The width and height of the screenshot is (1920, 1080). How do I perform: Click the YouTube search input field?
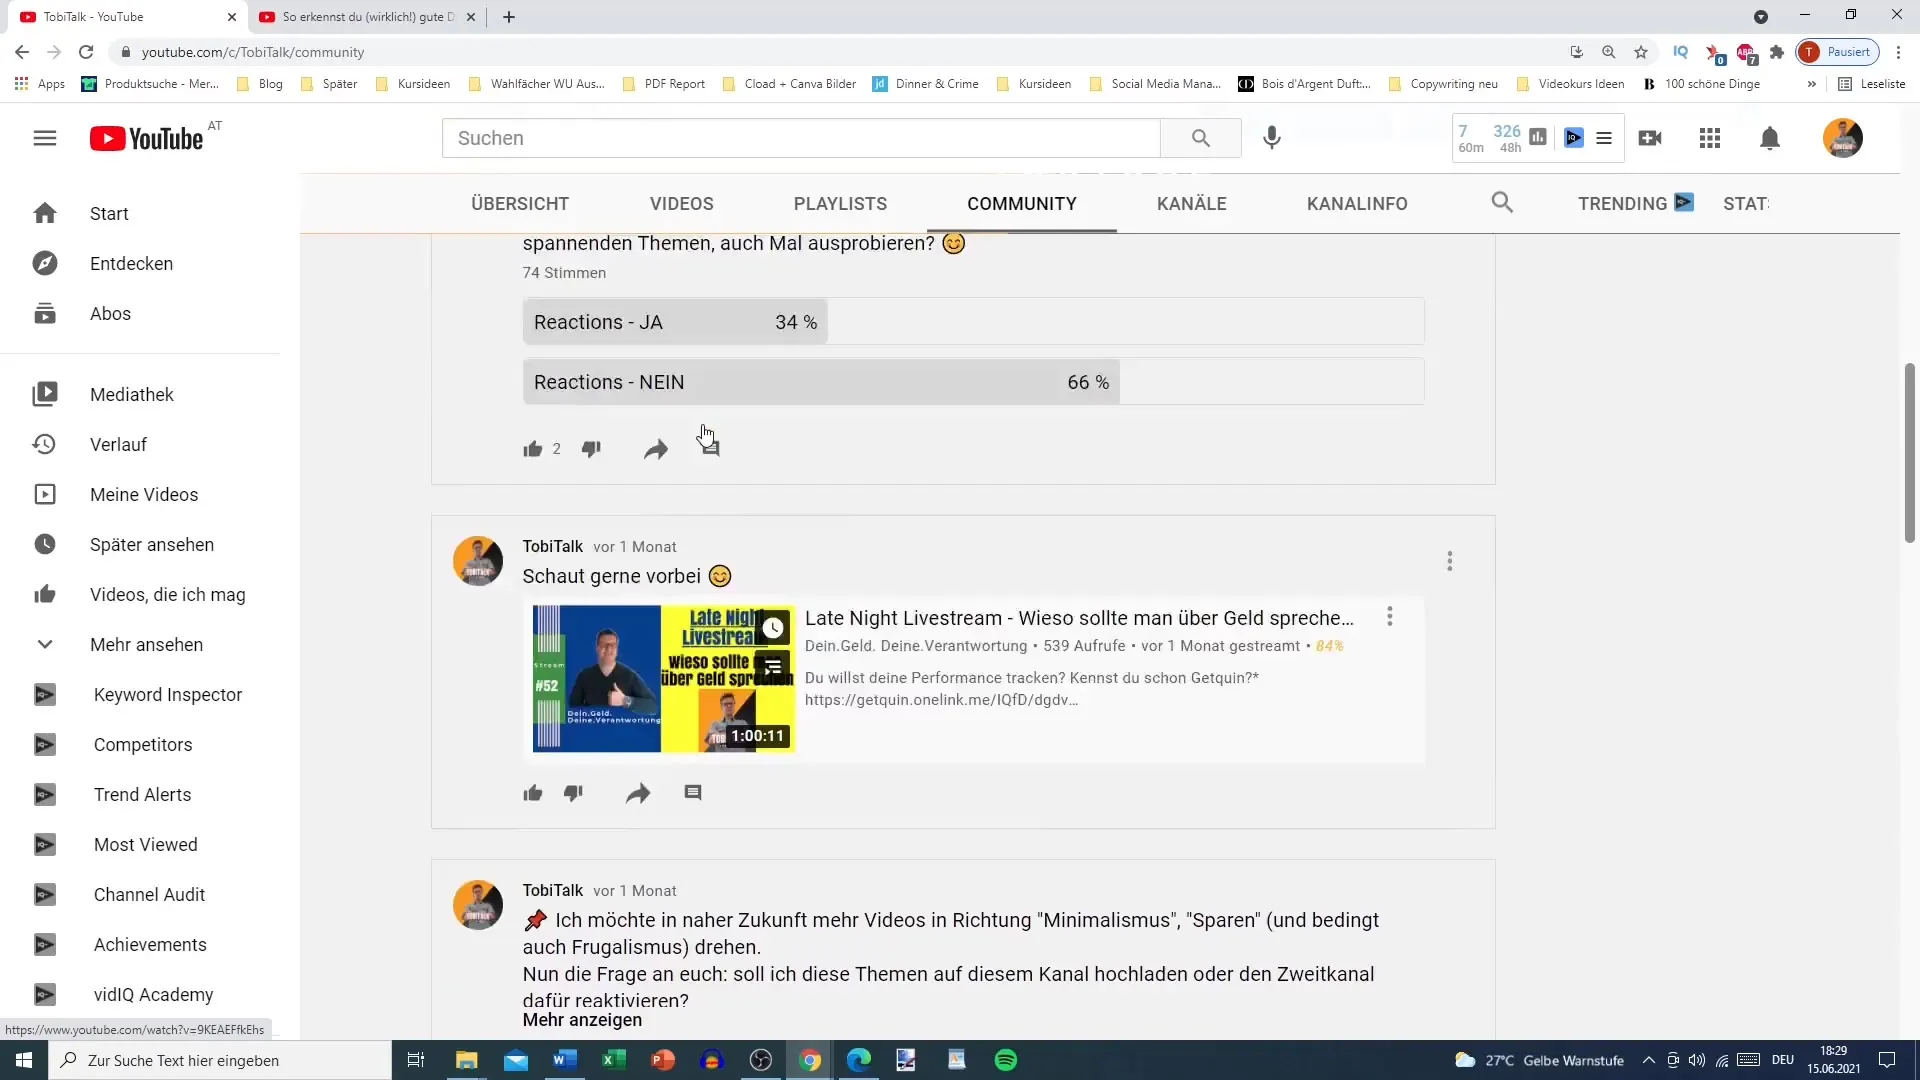tap(800, 137)
